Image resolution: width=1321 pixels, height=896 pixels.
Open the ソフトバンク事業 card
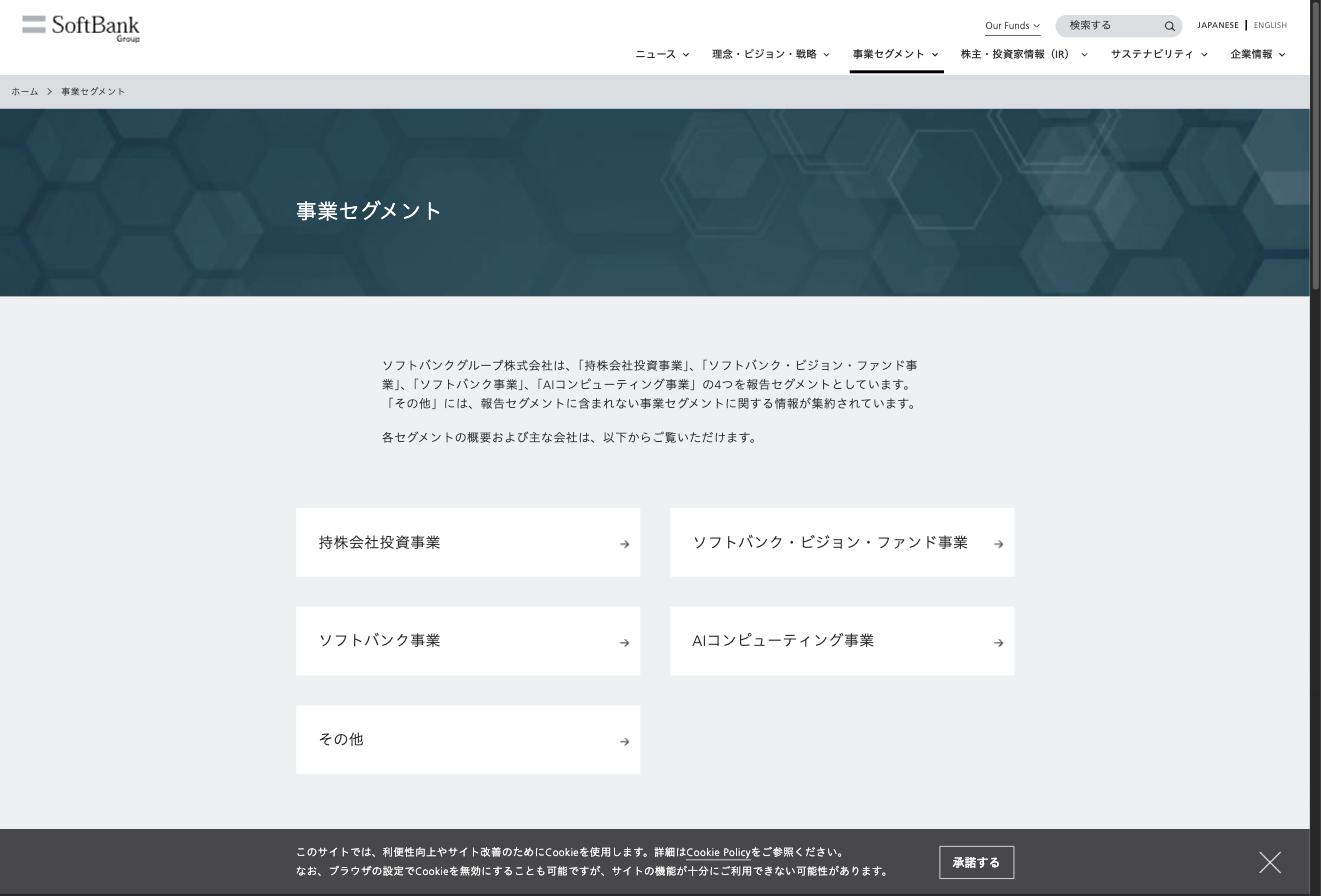tap(468, 641)
